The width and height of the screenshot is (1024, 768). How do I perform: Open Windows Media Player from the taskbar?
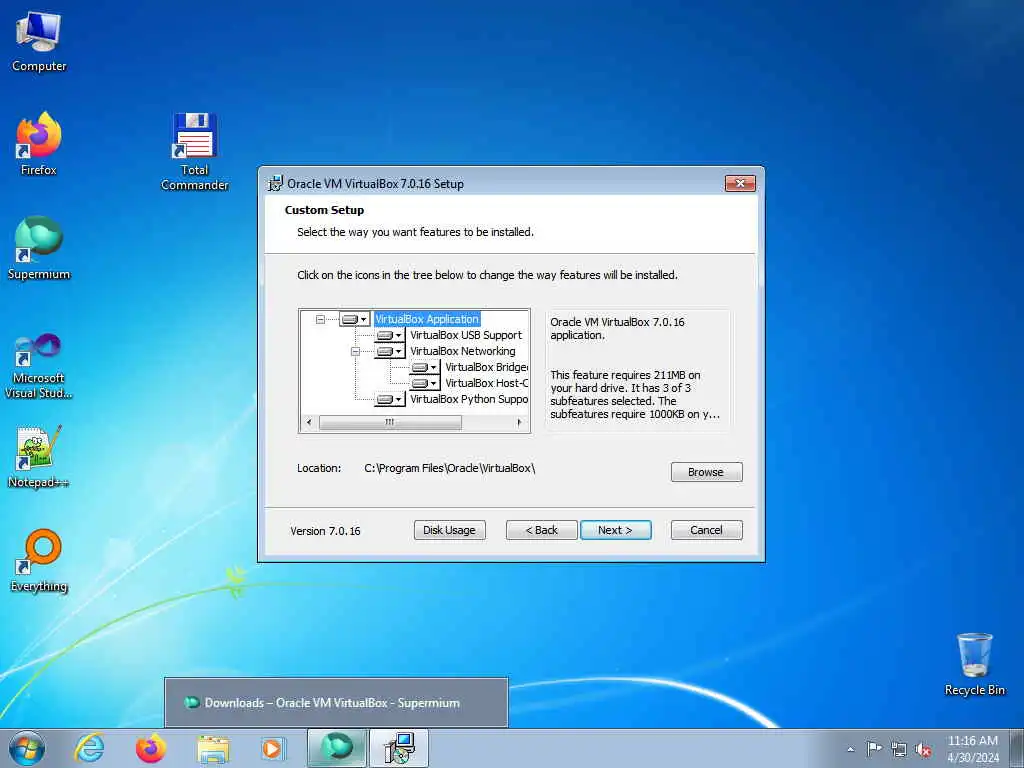[273, 748]
